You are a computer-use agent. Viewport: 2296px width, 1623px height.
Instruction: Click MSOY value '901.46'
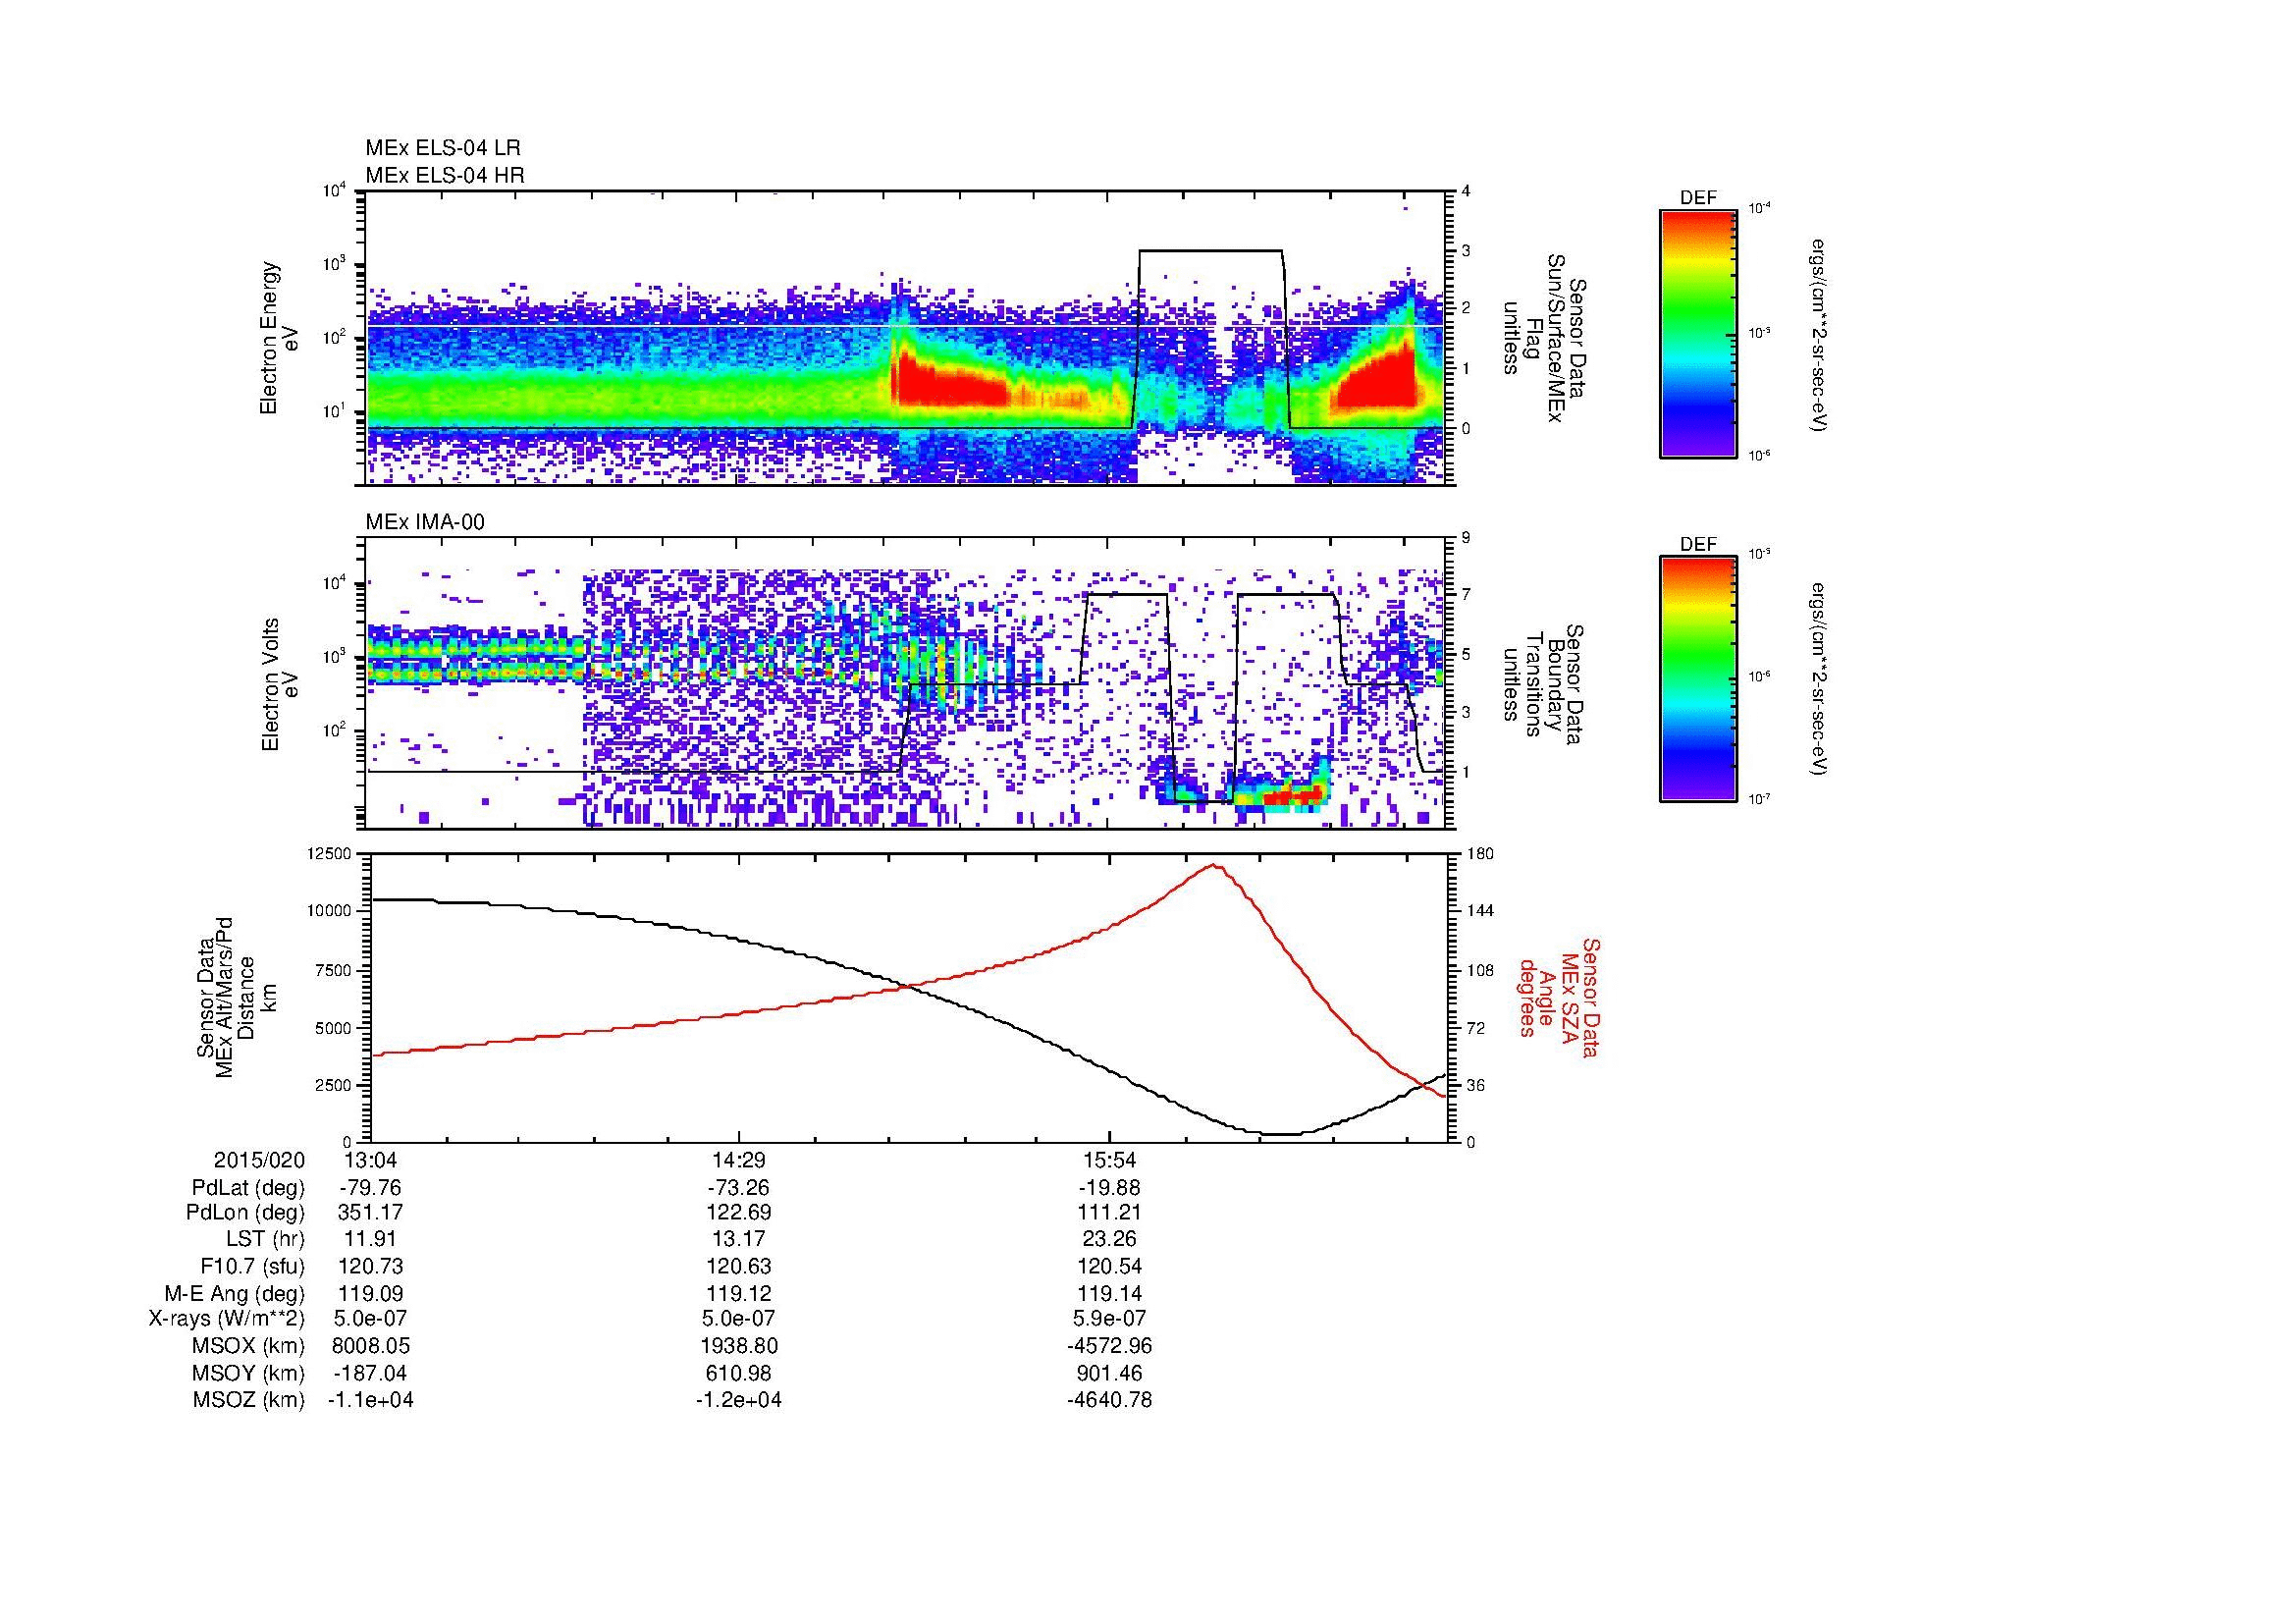tap(1109, 1373)
